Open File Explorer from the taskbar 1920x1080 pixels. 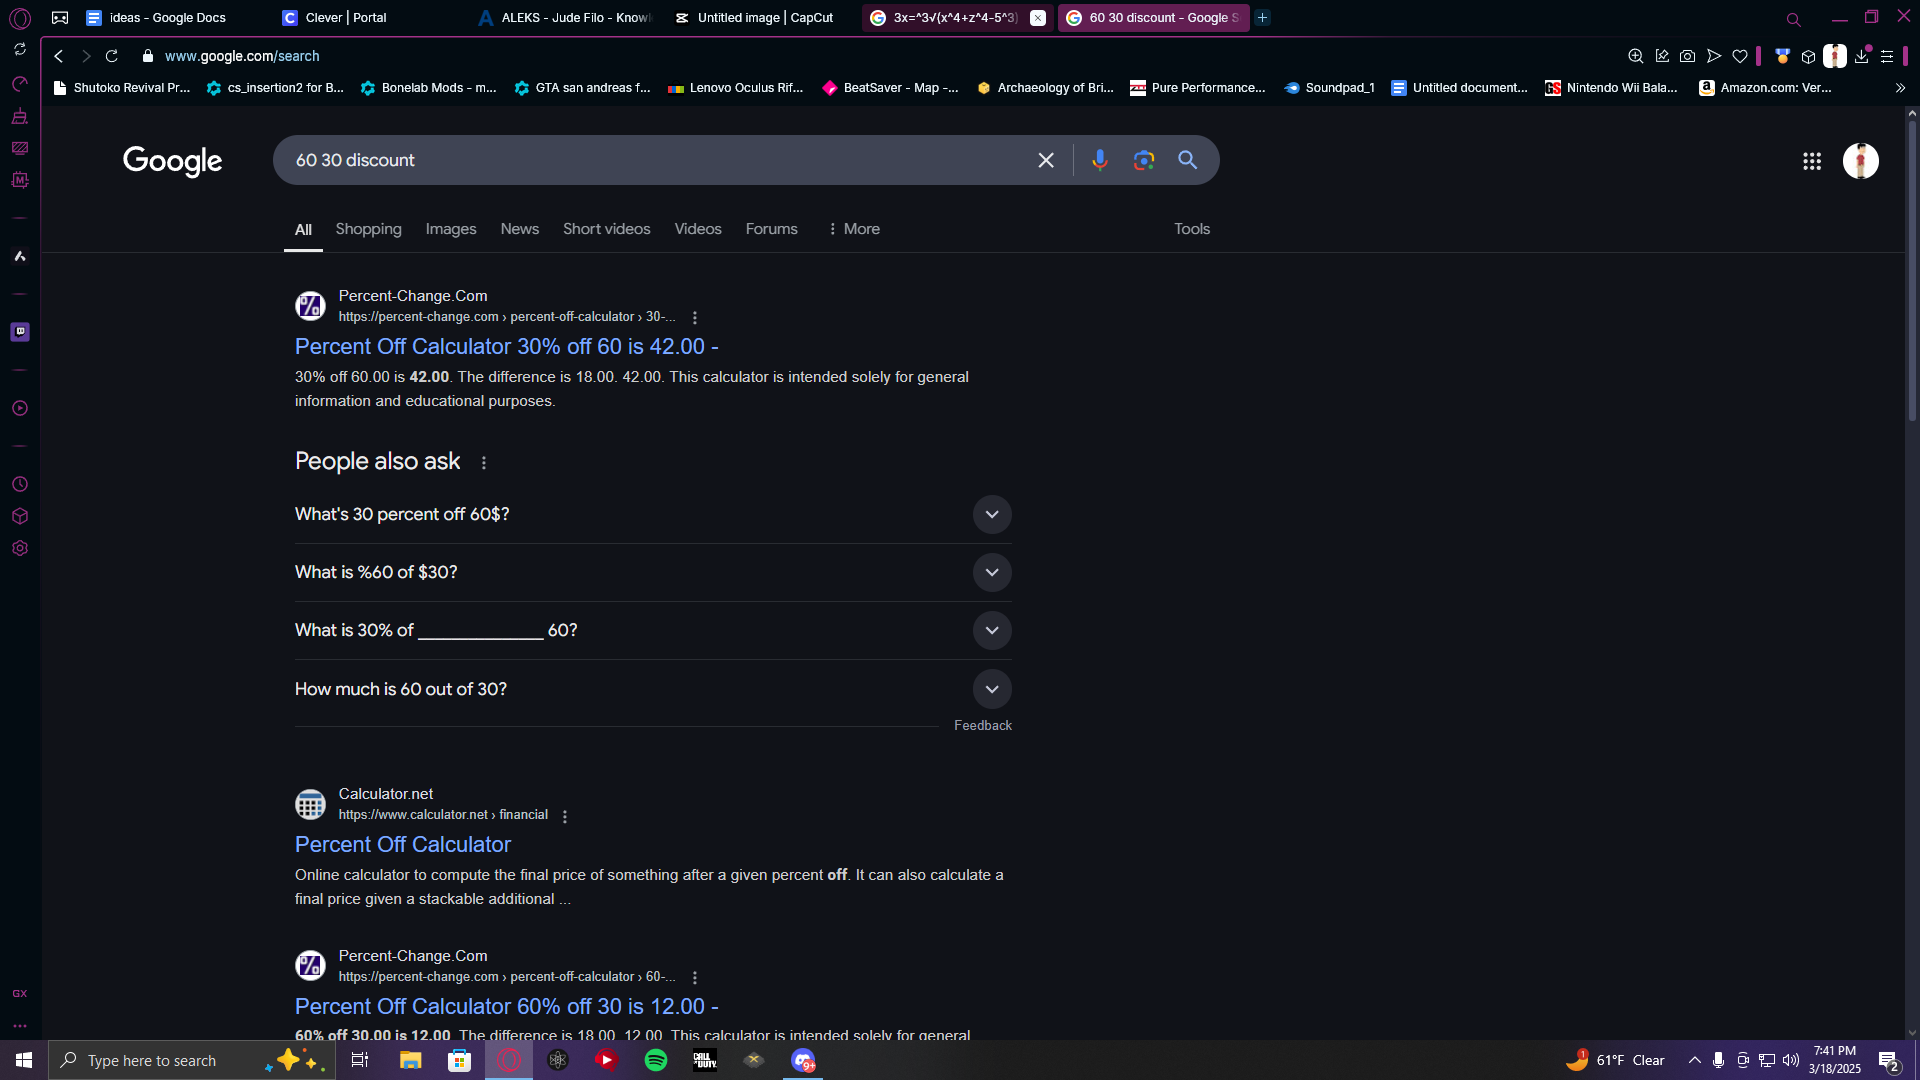[411, 1060]
